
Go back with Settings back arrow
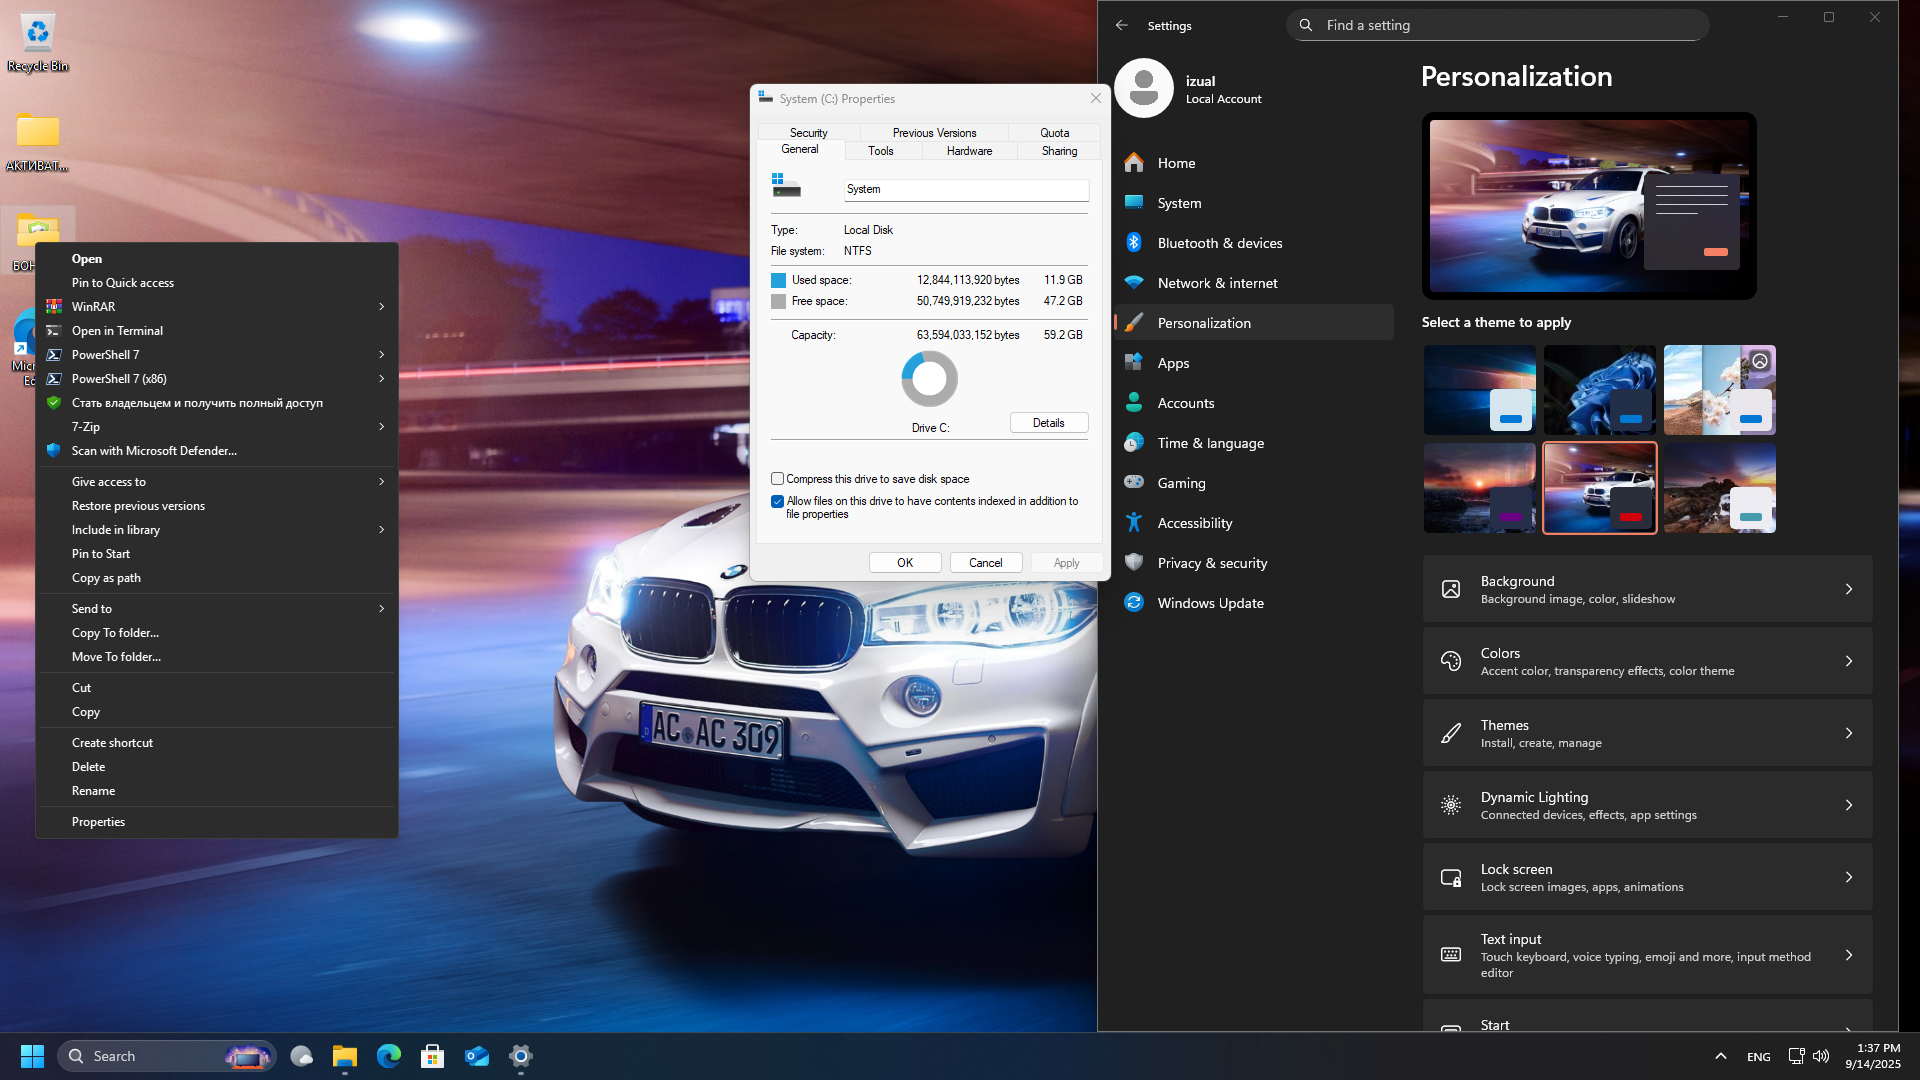point(1122,25)
